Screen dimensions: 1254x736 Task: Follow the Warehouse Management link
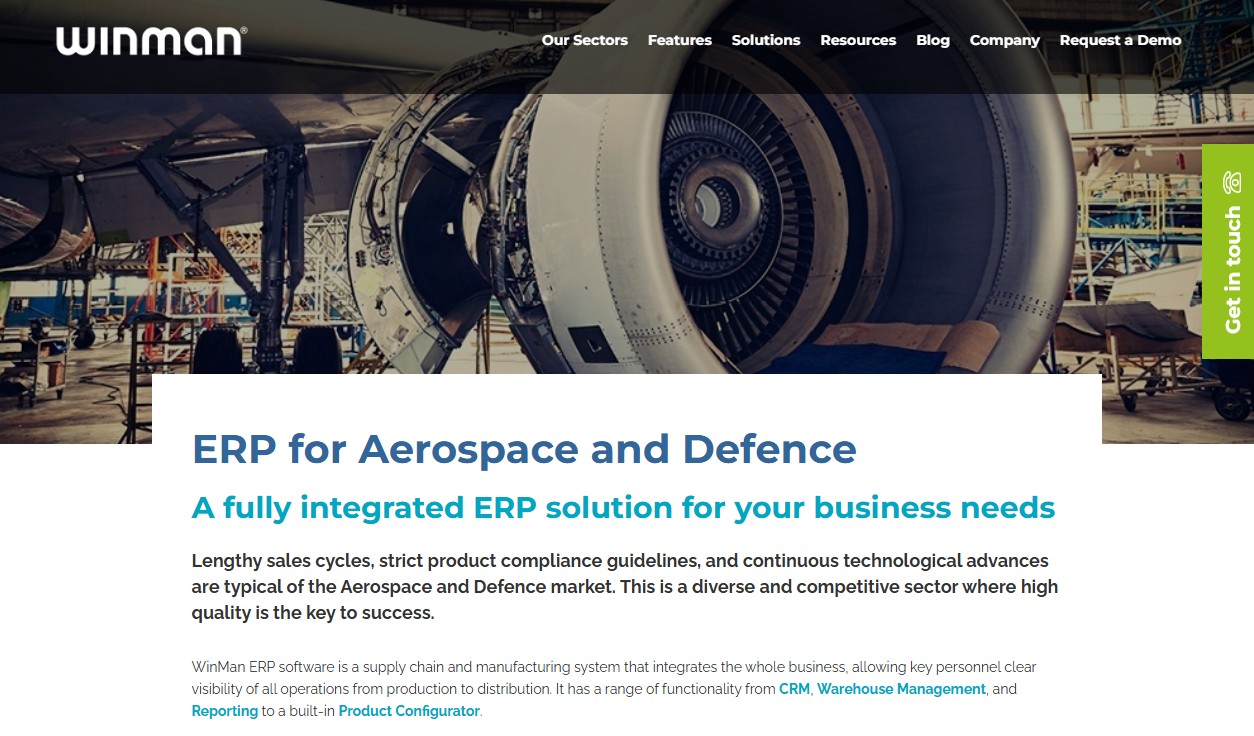click(x=901, y=689)
